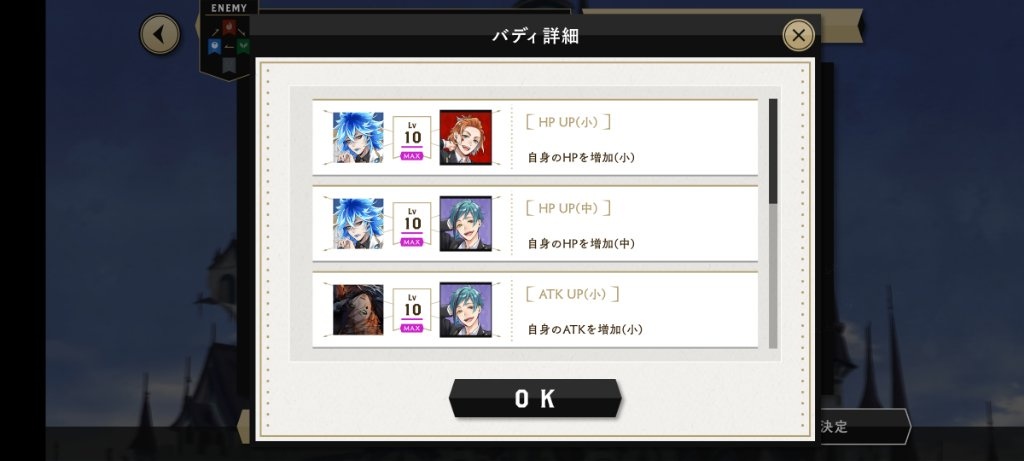Select the HP UP(小) buddy bonus title
Image resolution: width=1024 pixels, height=461 pixels.
(568, 122)
